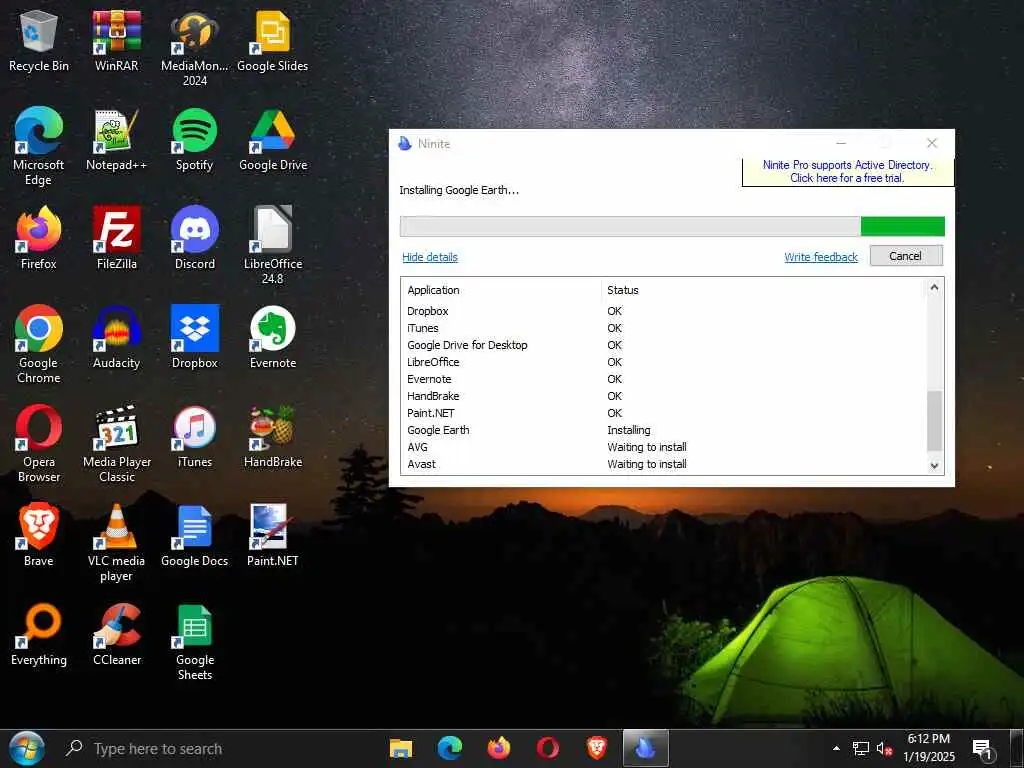This screenshot has width=1024, height=768.
Task: Select the Brave desktop shortcut
Action: pos(39,536)
